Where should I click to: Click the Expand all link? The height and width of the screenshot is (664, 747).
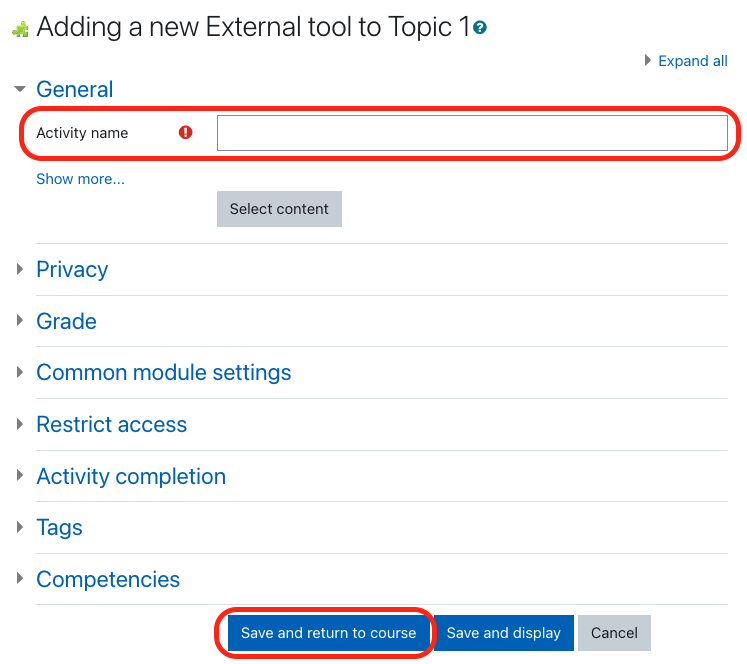[692, 61]
